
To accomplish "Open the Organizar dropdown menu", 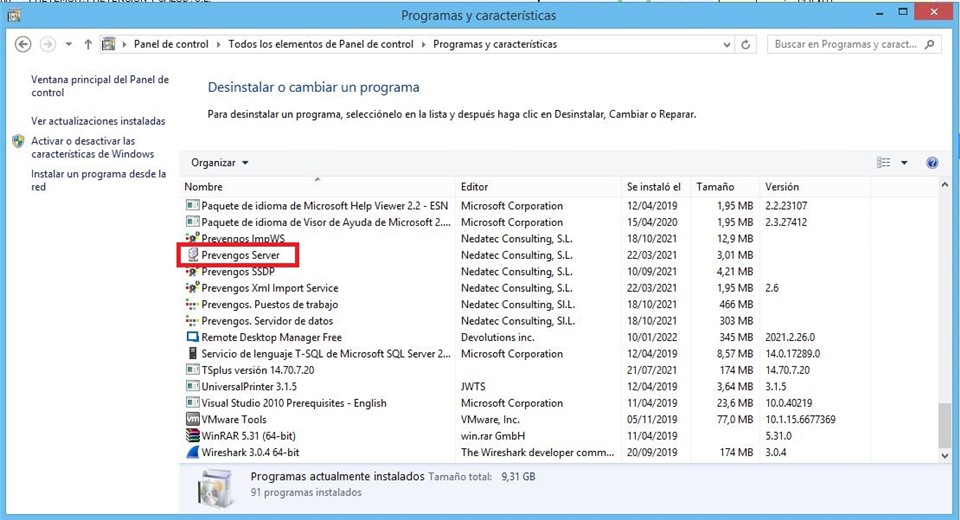I will [x=219, y=163].
